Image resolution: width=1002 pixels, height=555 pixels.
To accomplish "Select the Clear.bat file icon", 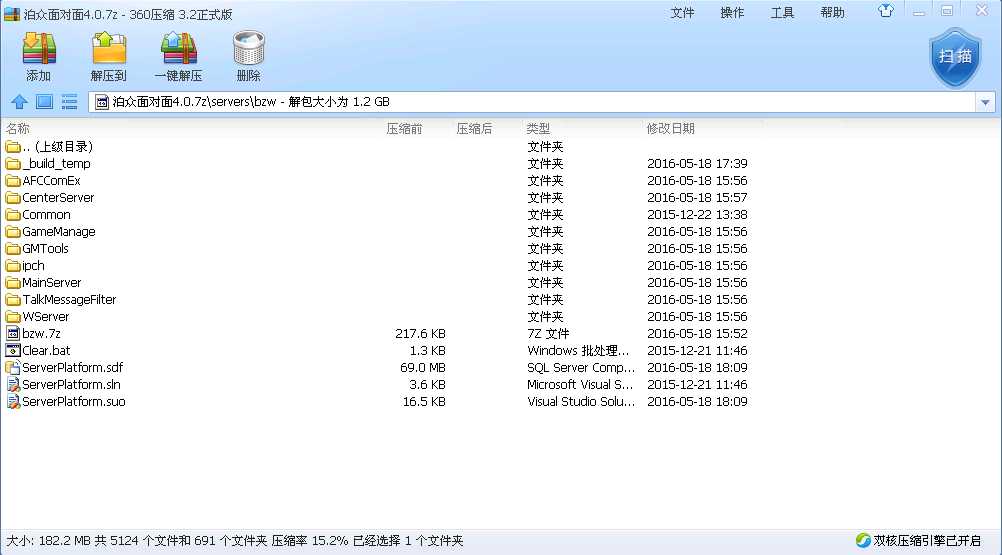I will [13, 351].
